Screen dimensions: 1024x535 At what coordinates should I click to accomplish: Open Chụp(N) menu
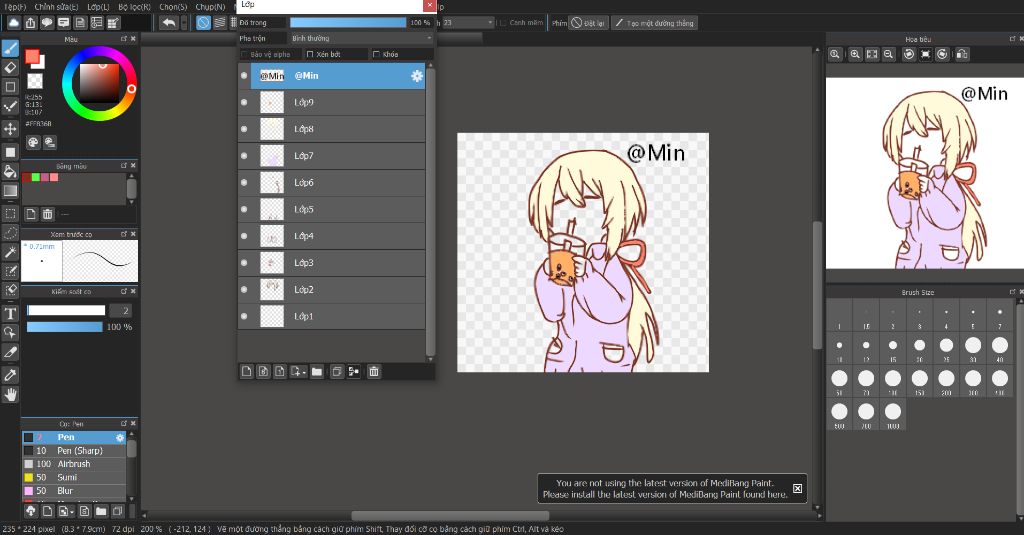(210, 7)
